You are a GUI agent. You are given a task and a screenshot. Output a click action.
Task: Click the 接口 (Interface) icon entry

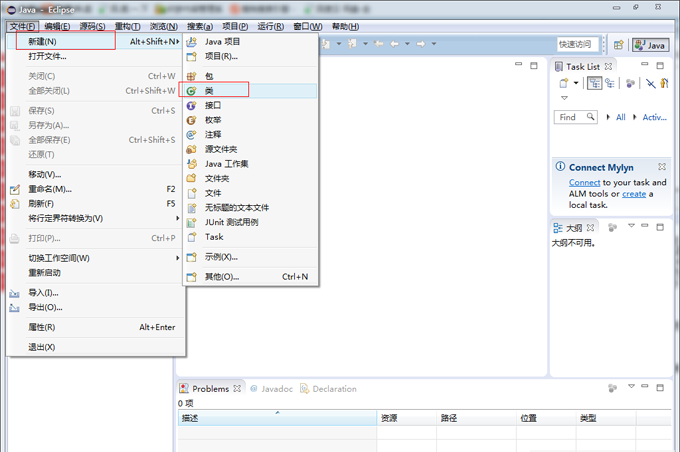[192, 105]
